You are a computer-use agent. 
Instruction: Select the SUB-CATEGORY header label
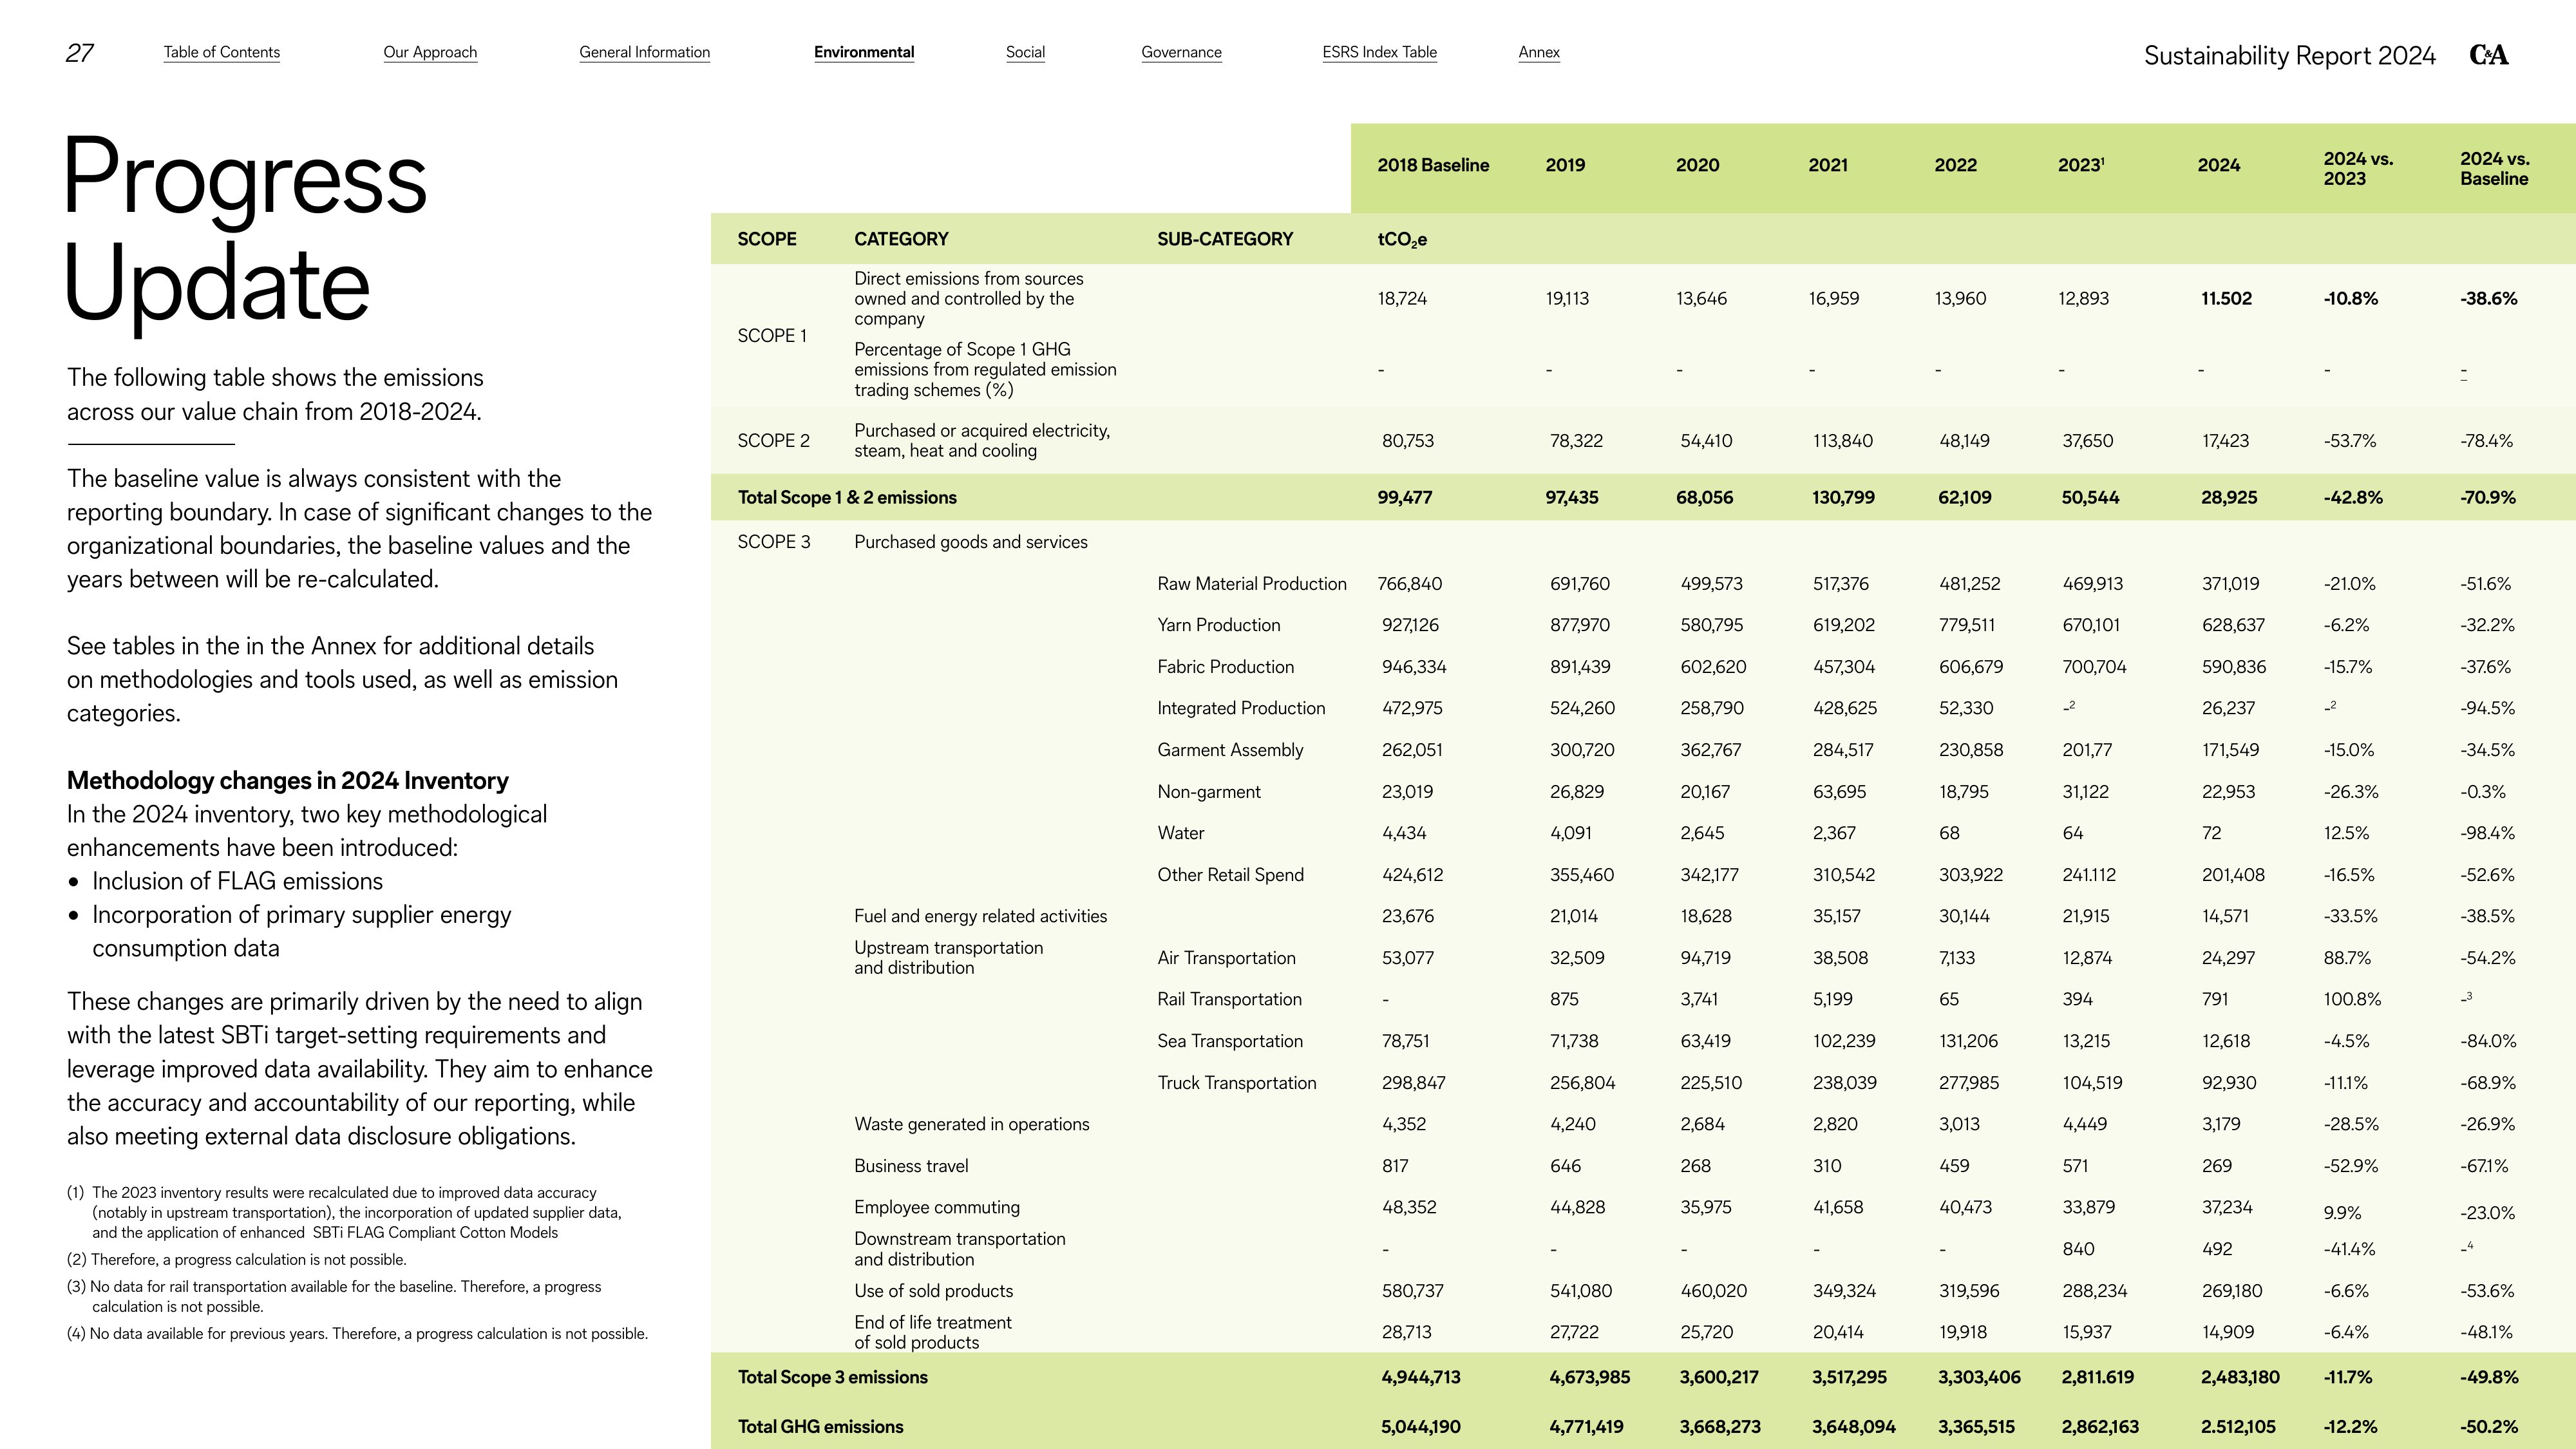(1225, 239)
